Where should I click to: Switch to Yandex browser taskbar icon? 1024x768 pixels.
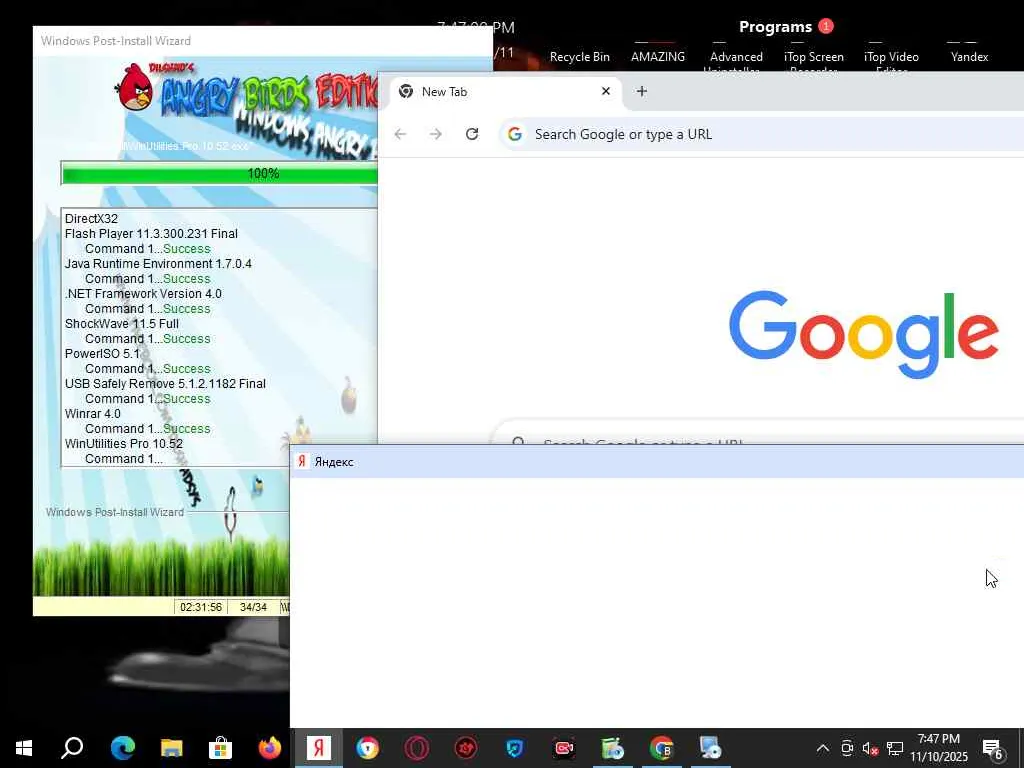319,748
